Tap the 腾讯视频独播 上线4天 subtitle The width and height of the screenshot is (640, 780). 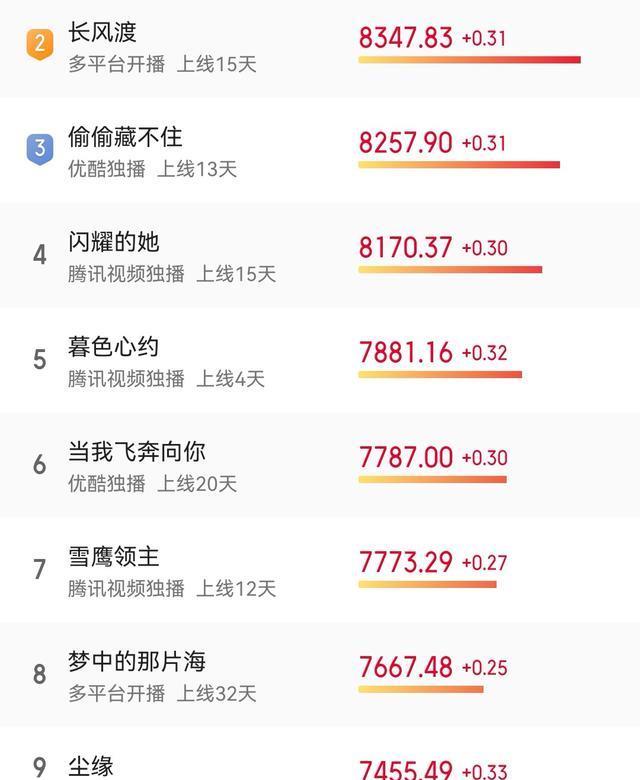[x=166, y=379]
